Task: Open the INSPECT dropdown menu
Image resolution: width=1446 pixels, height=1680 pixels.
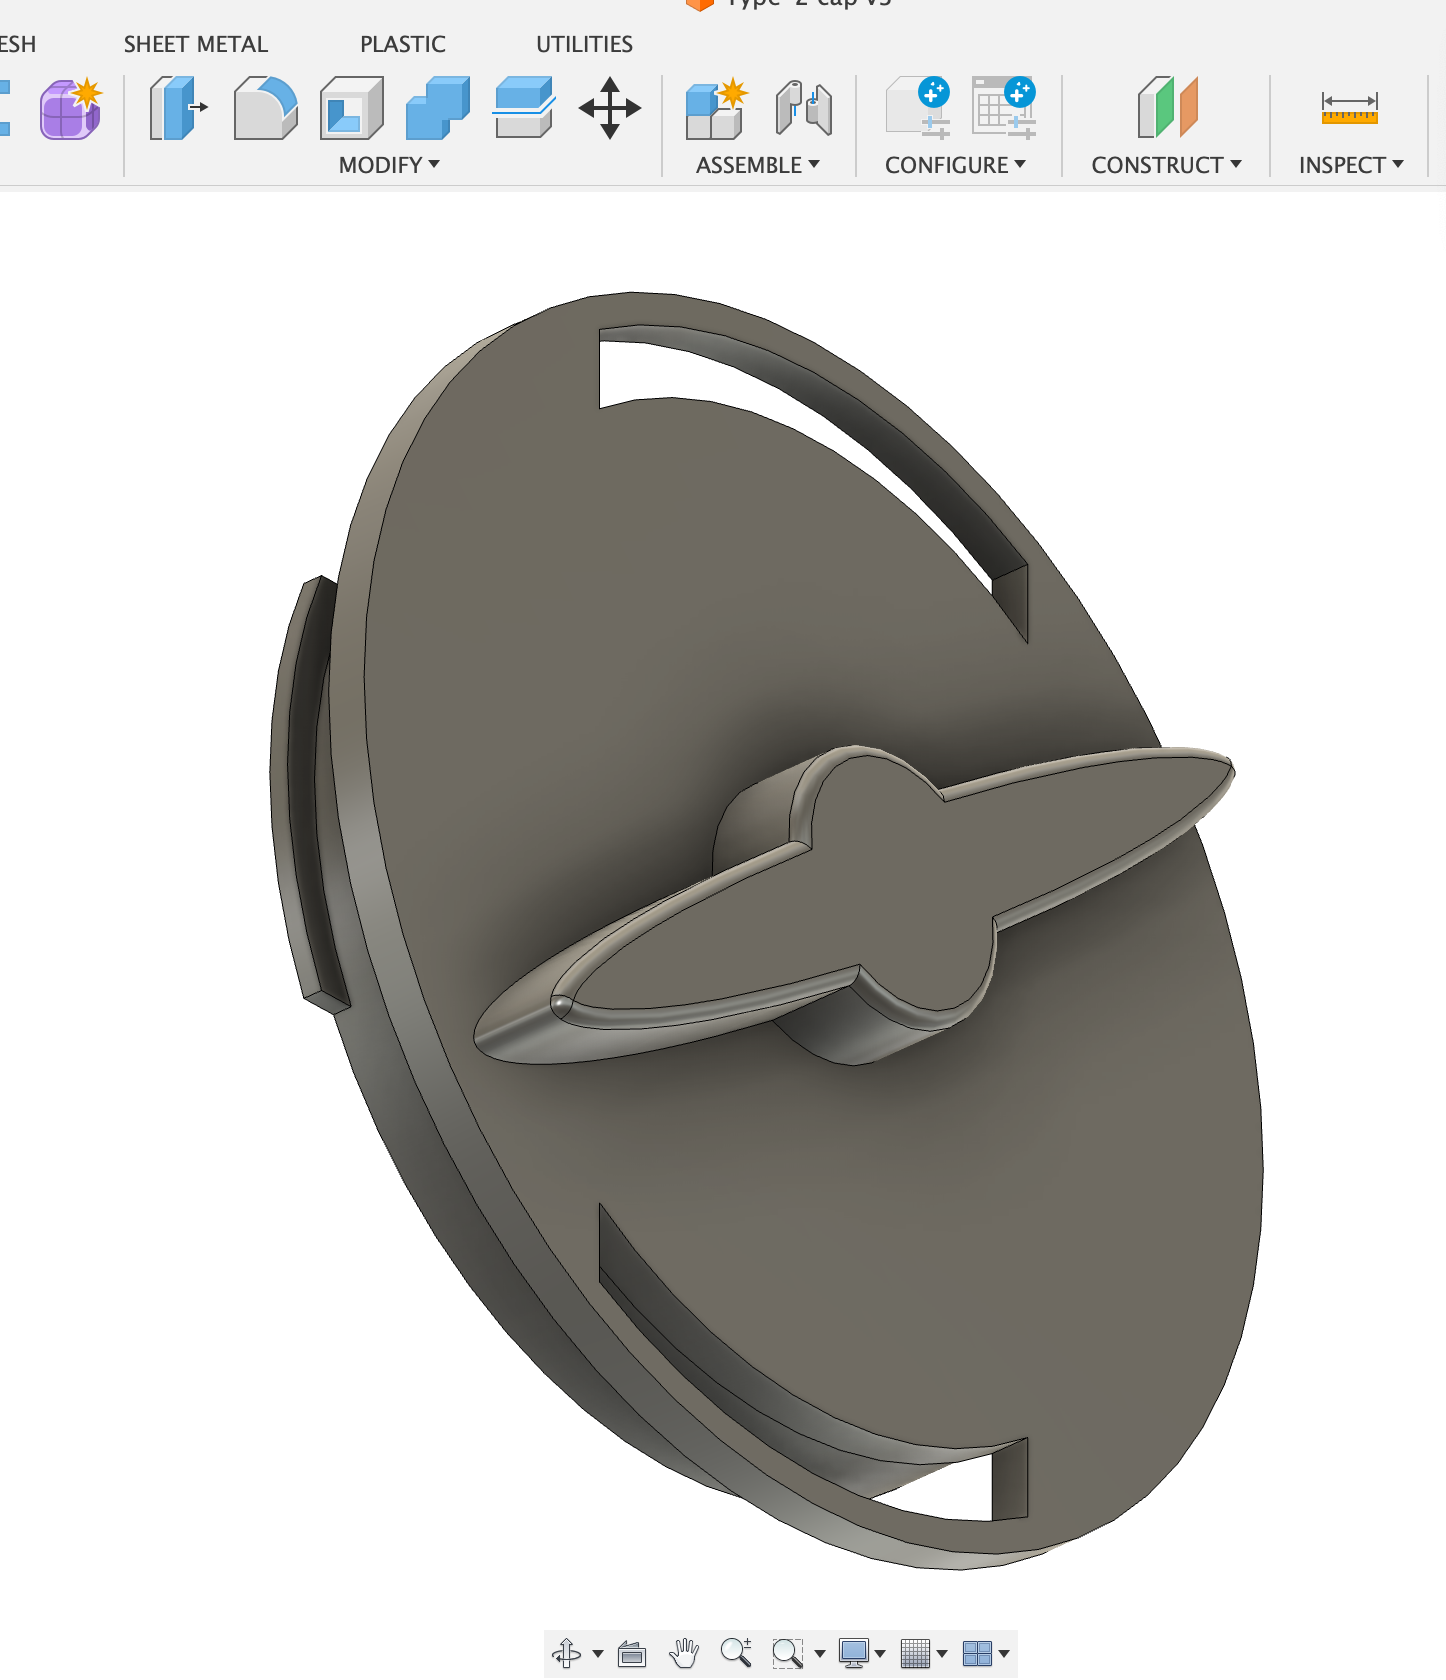Action: tap(1350, 165)
